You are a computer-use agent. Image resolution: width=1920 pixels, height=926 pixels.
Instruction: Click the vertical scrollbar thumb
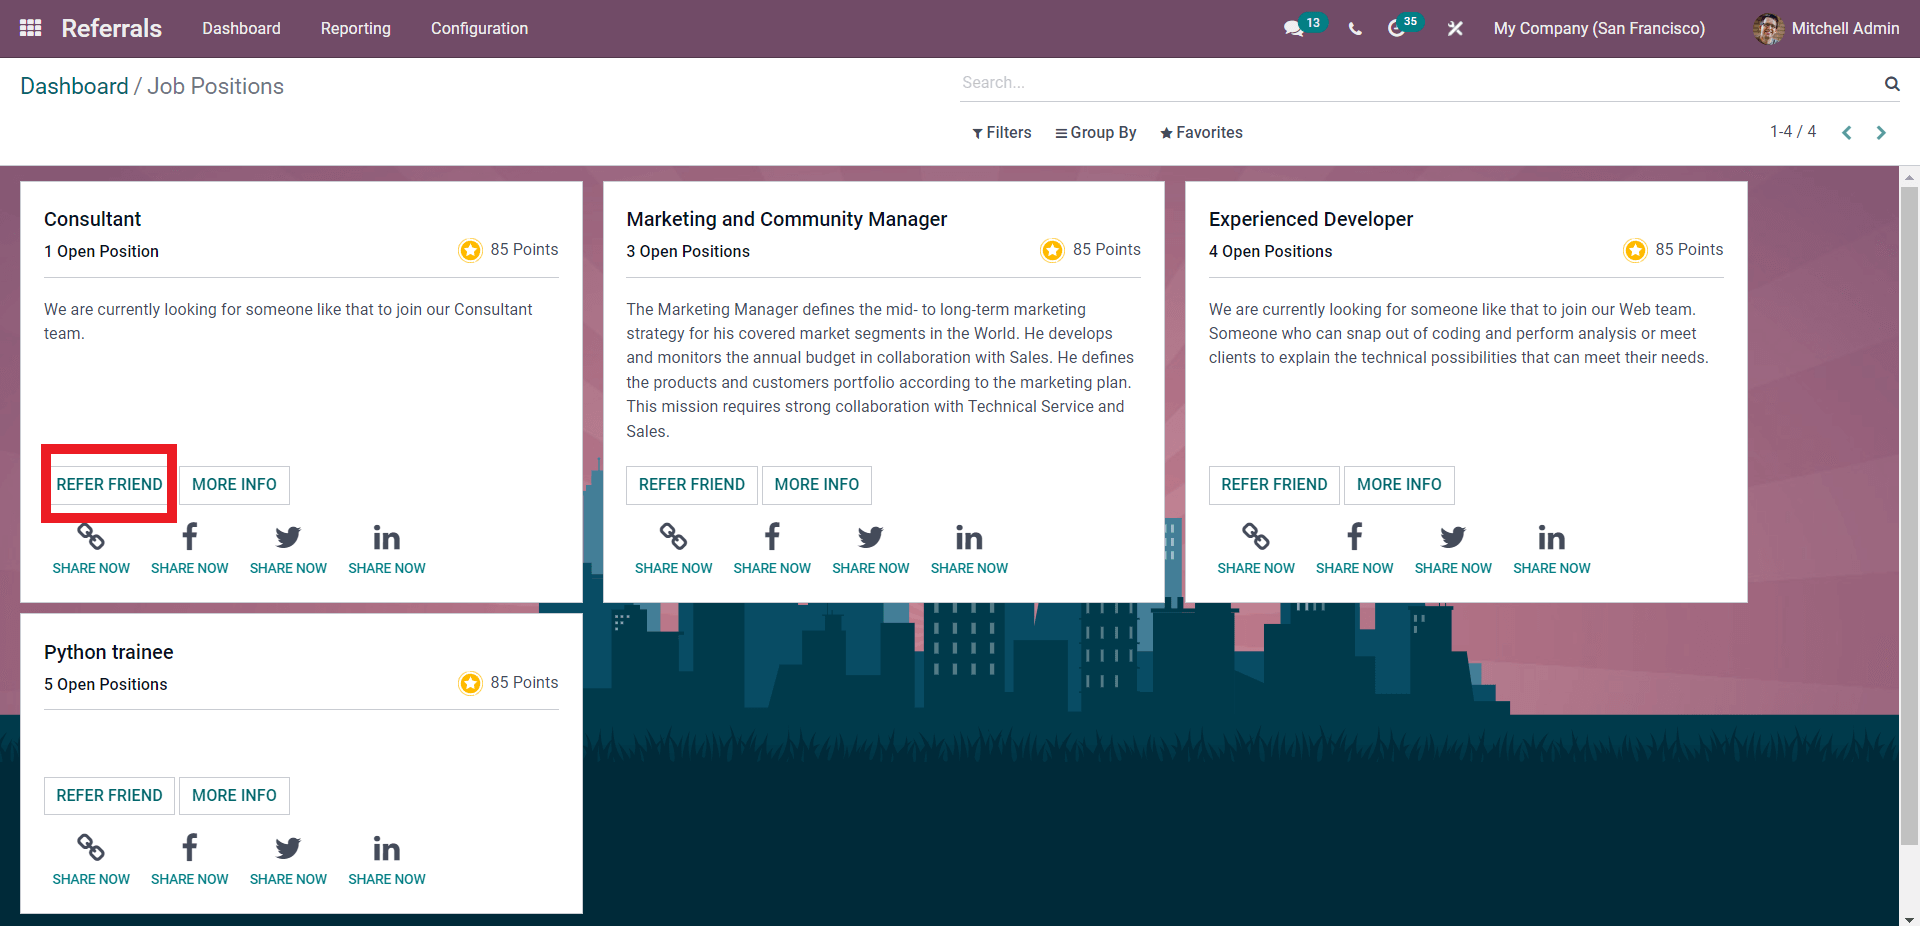click(1909, 515)
